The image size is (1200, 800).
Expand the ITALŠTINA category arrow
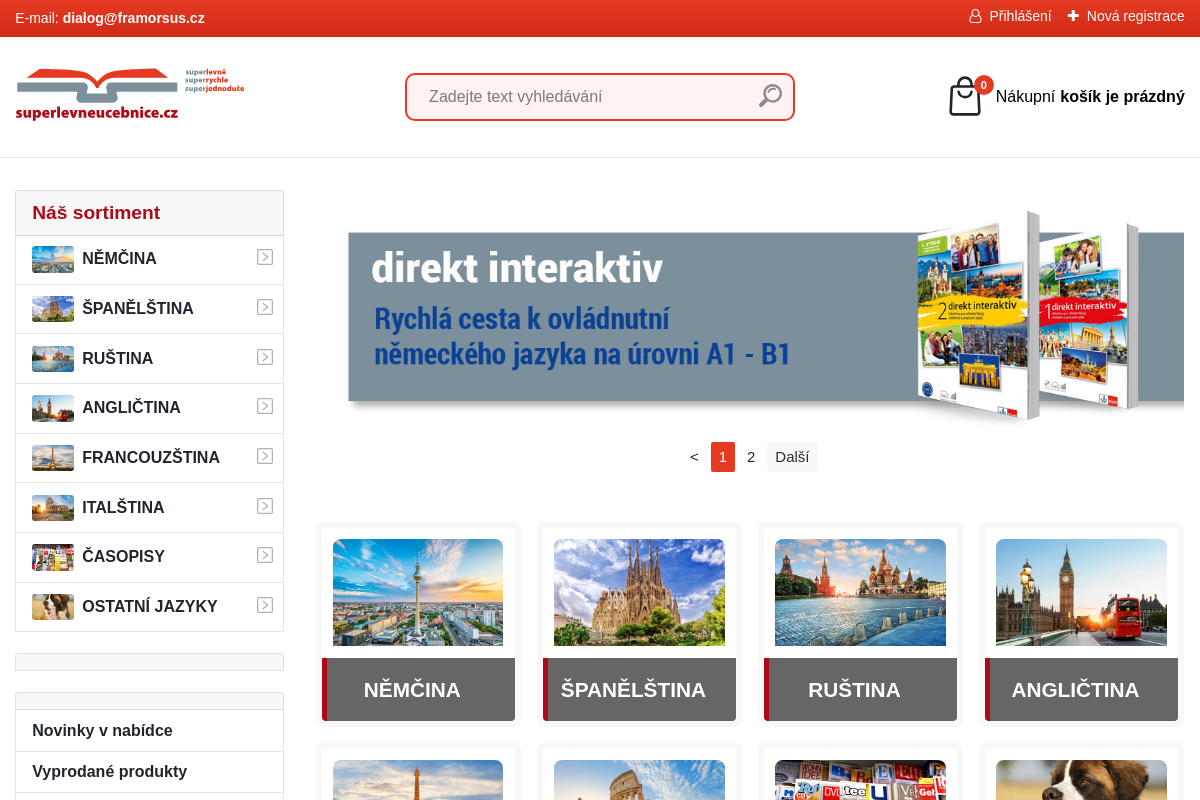tap(265, 506)
